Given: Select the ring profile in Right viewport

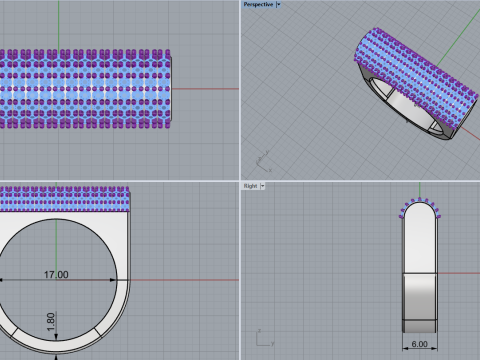Looking at the screenshot, I should tap(420, 266).
